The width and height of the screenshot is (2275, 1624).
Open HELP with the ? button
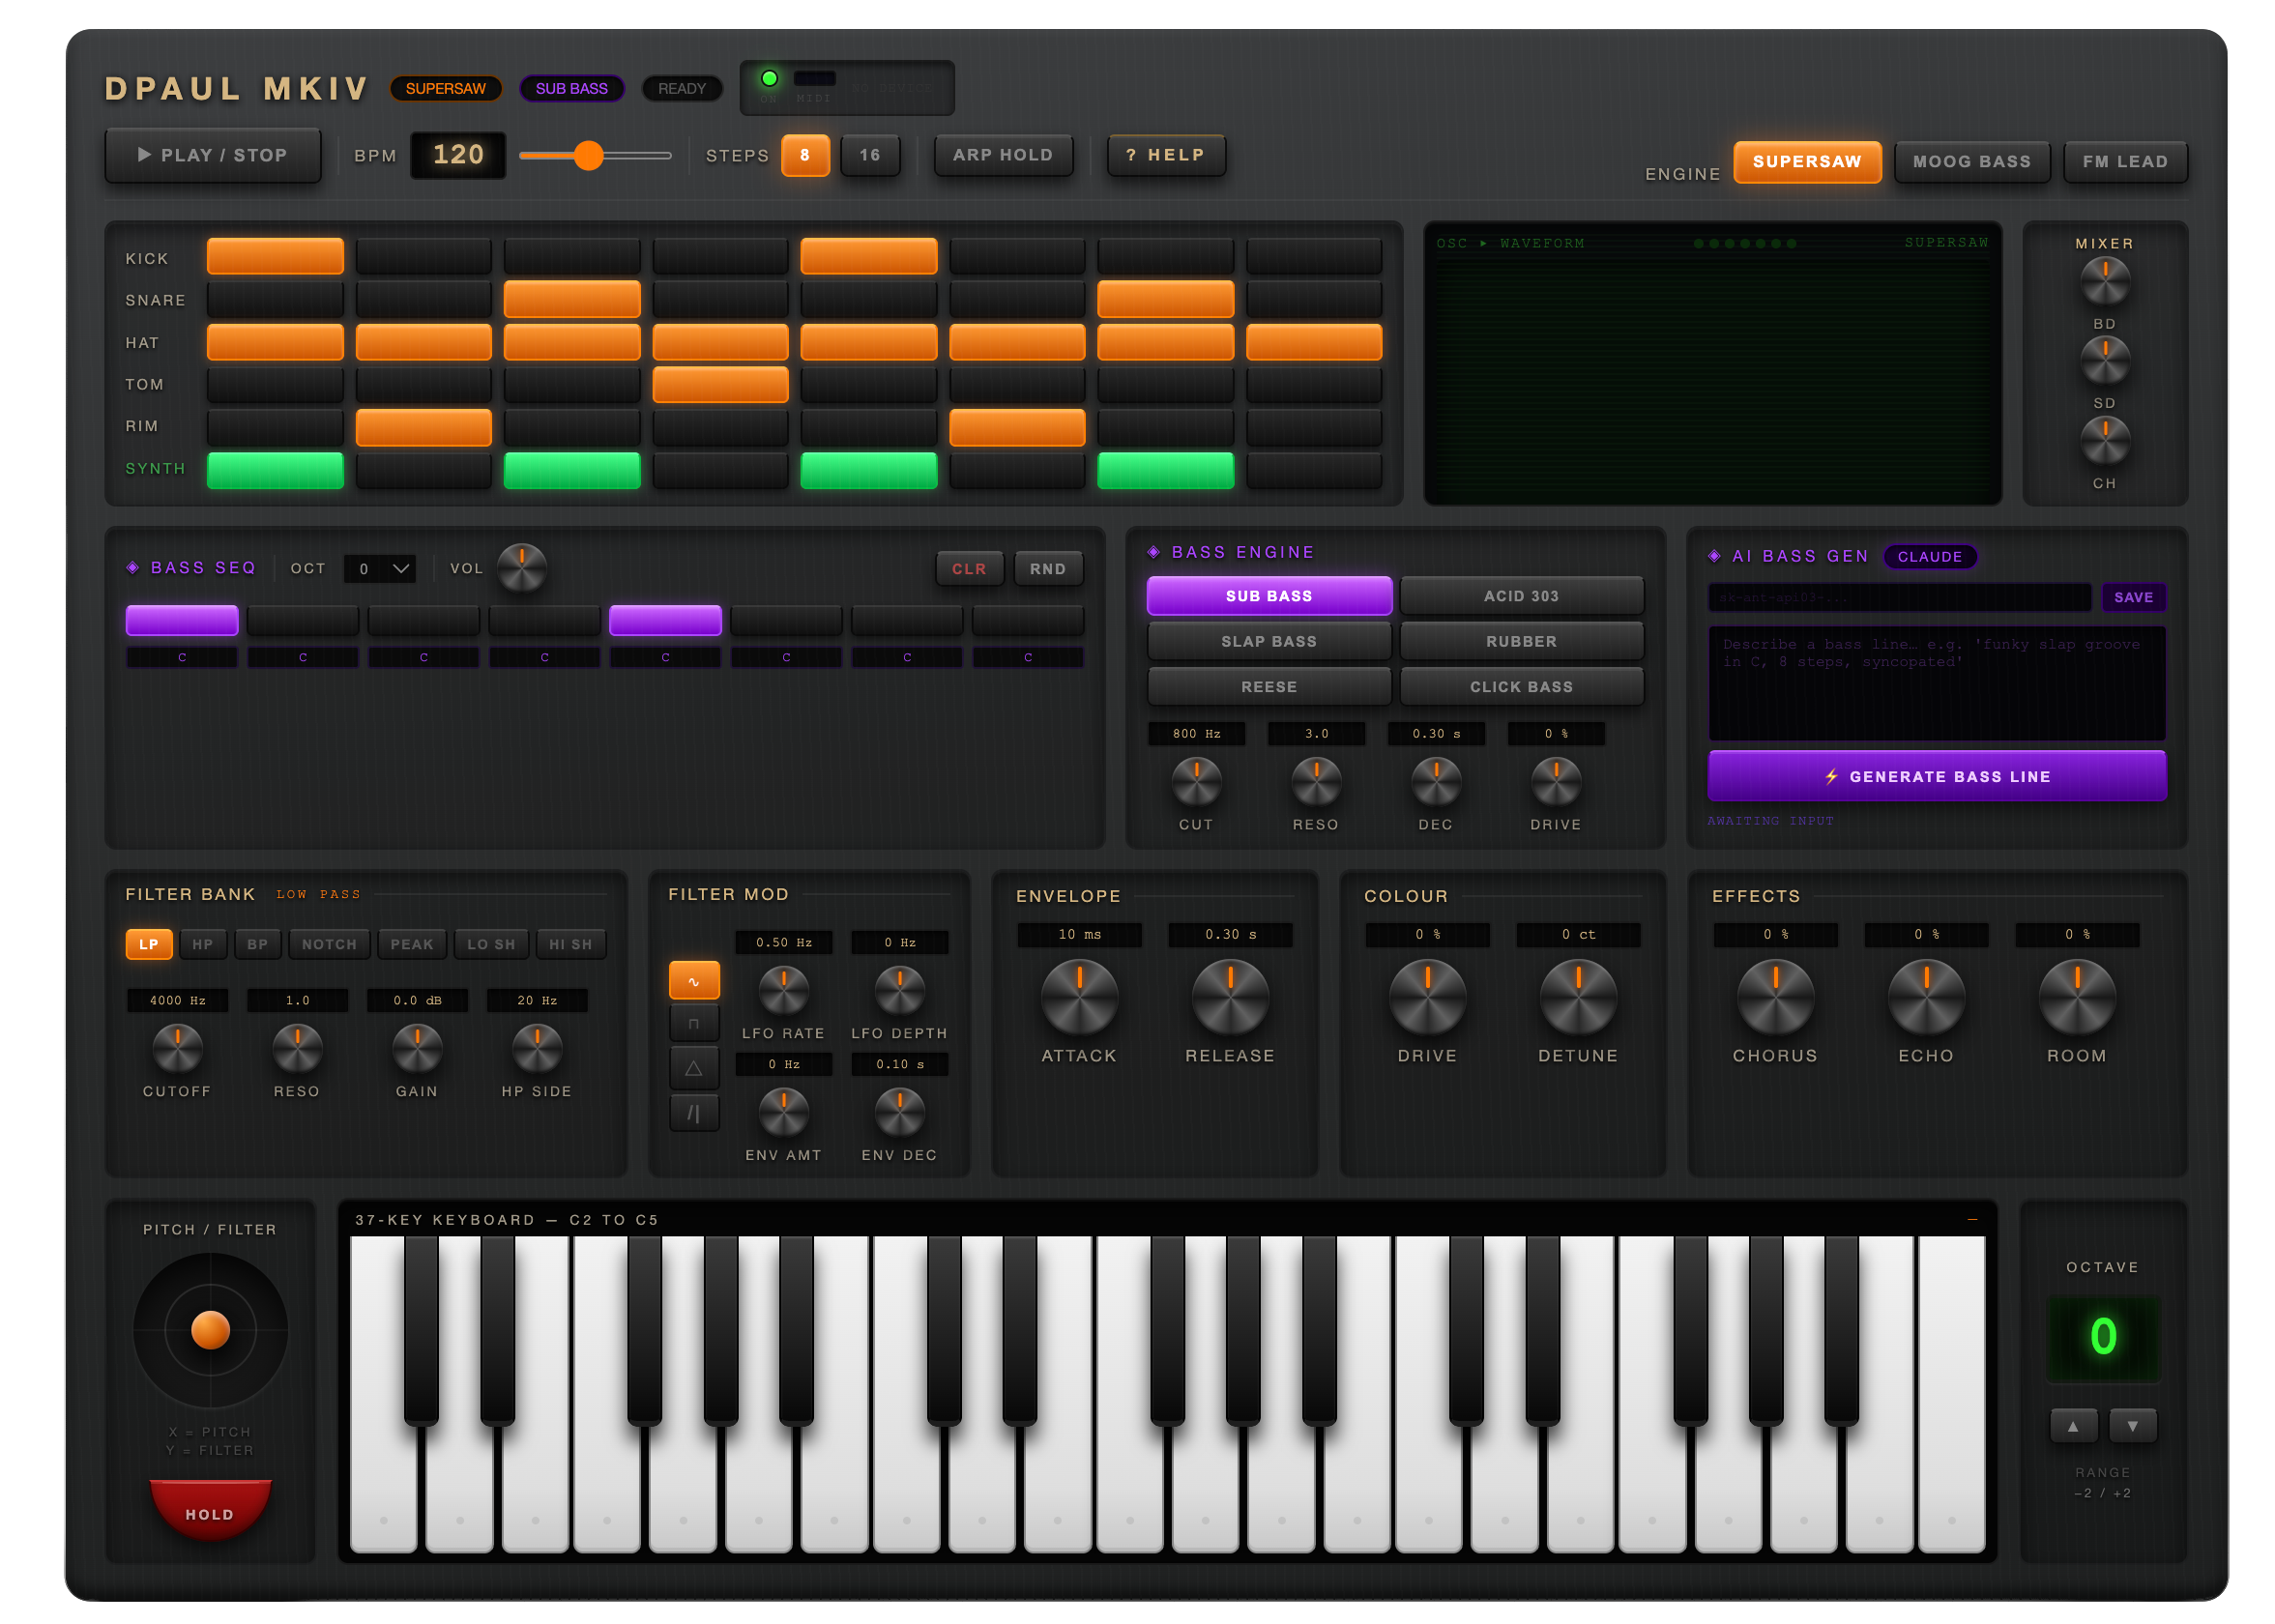(1165, 155)
